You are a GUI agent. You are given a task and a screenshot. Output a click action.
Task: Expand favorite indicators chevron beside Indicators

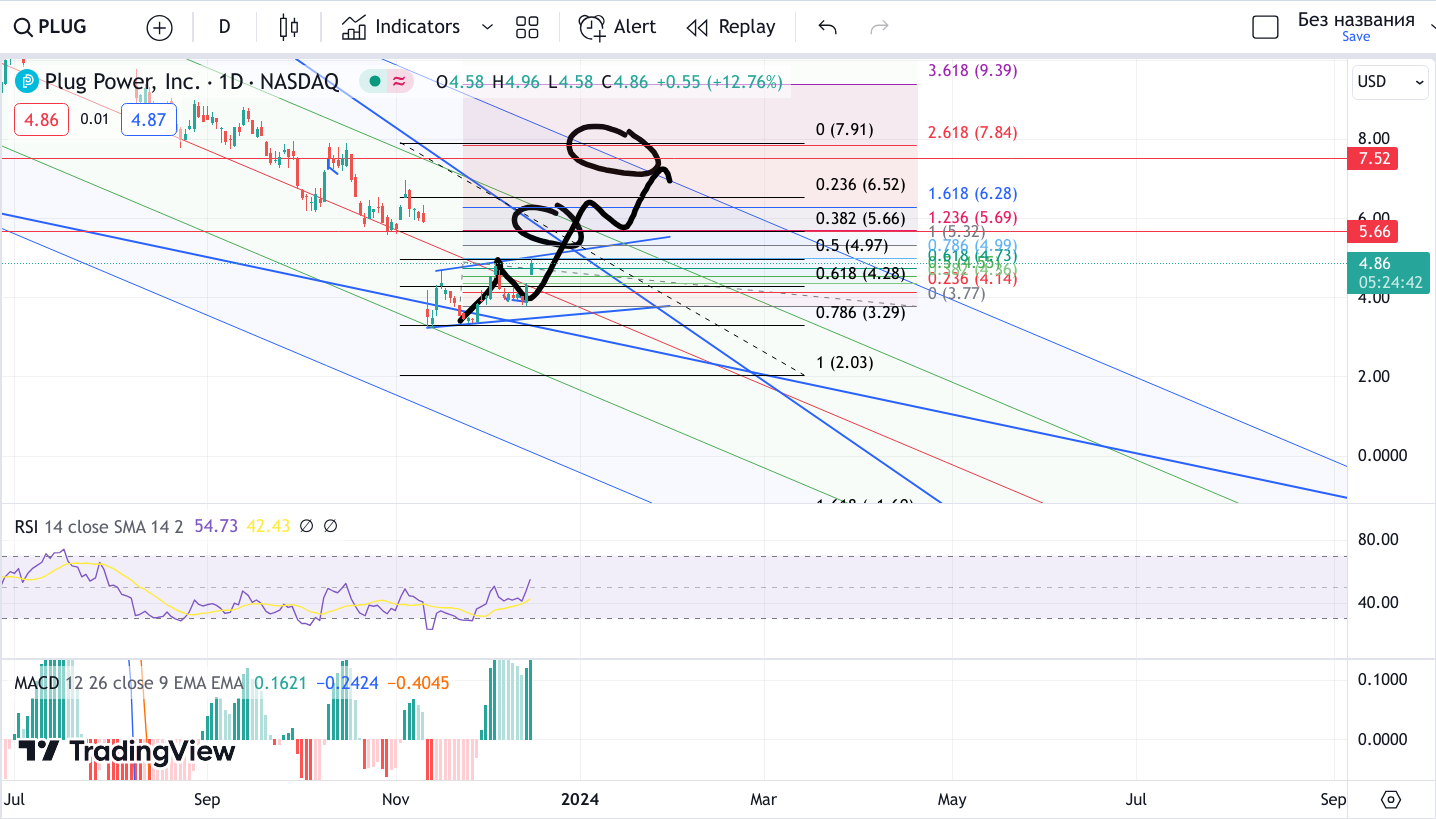tap(487, 27)
